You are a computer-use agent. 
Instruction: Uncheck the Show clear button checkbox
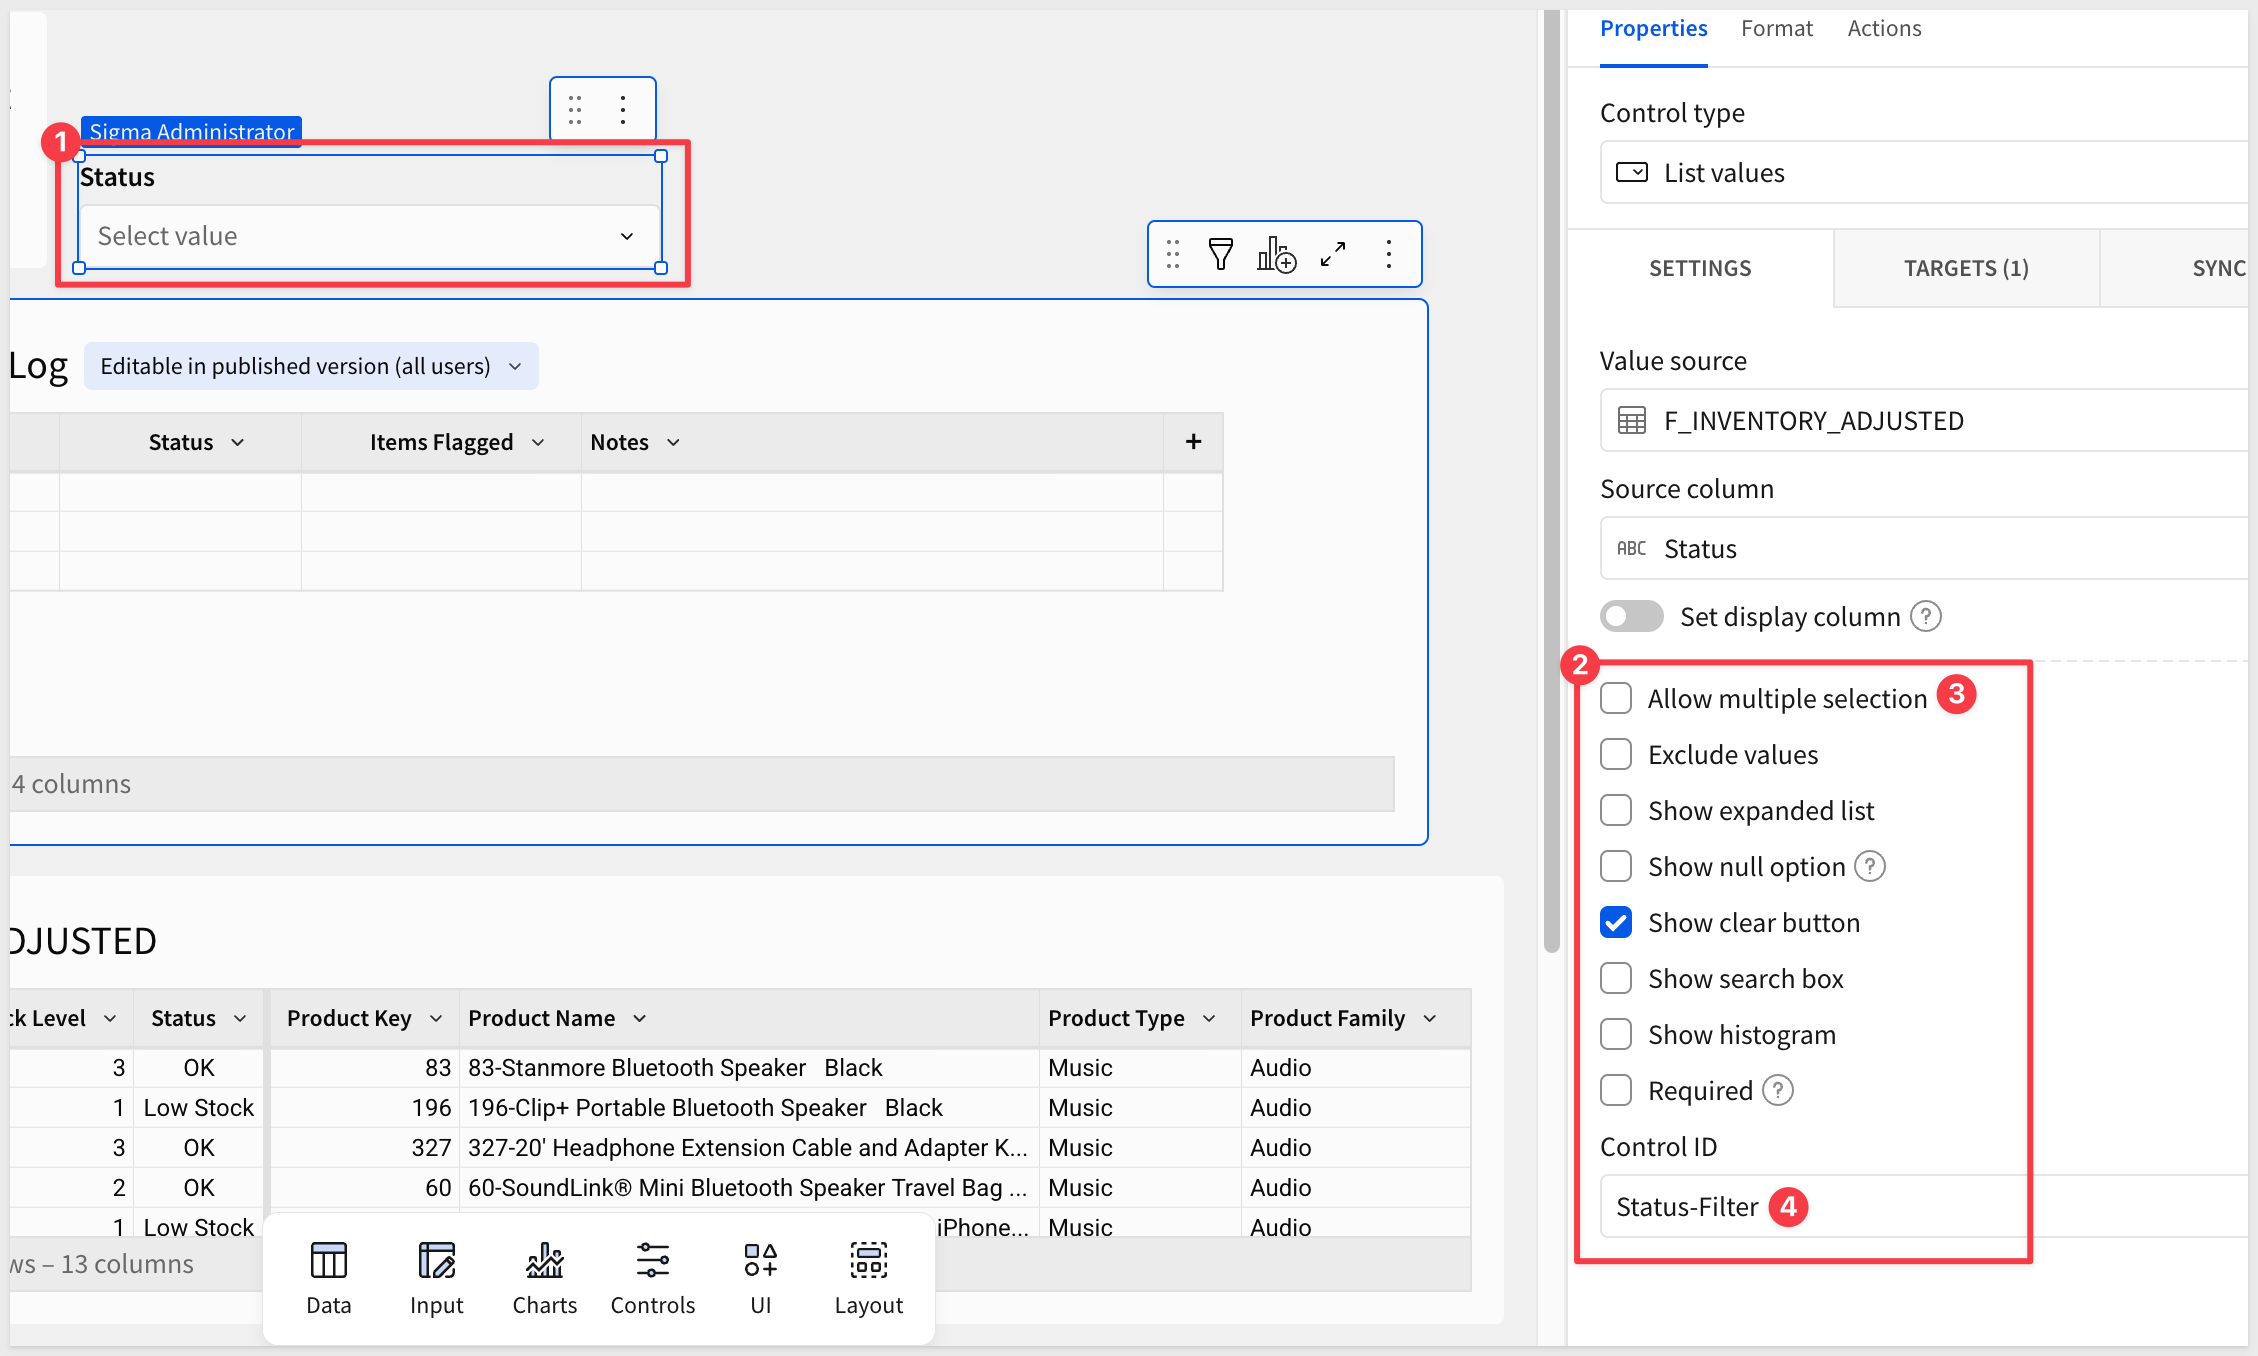(1616, 922)
